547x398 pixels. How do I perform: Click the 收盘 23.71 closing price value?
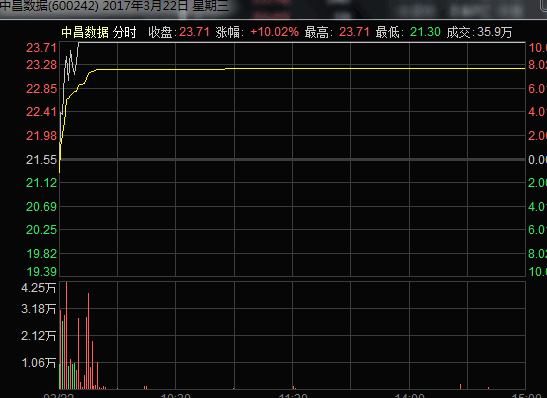(194, 32)
